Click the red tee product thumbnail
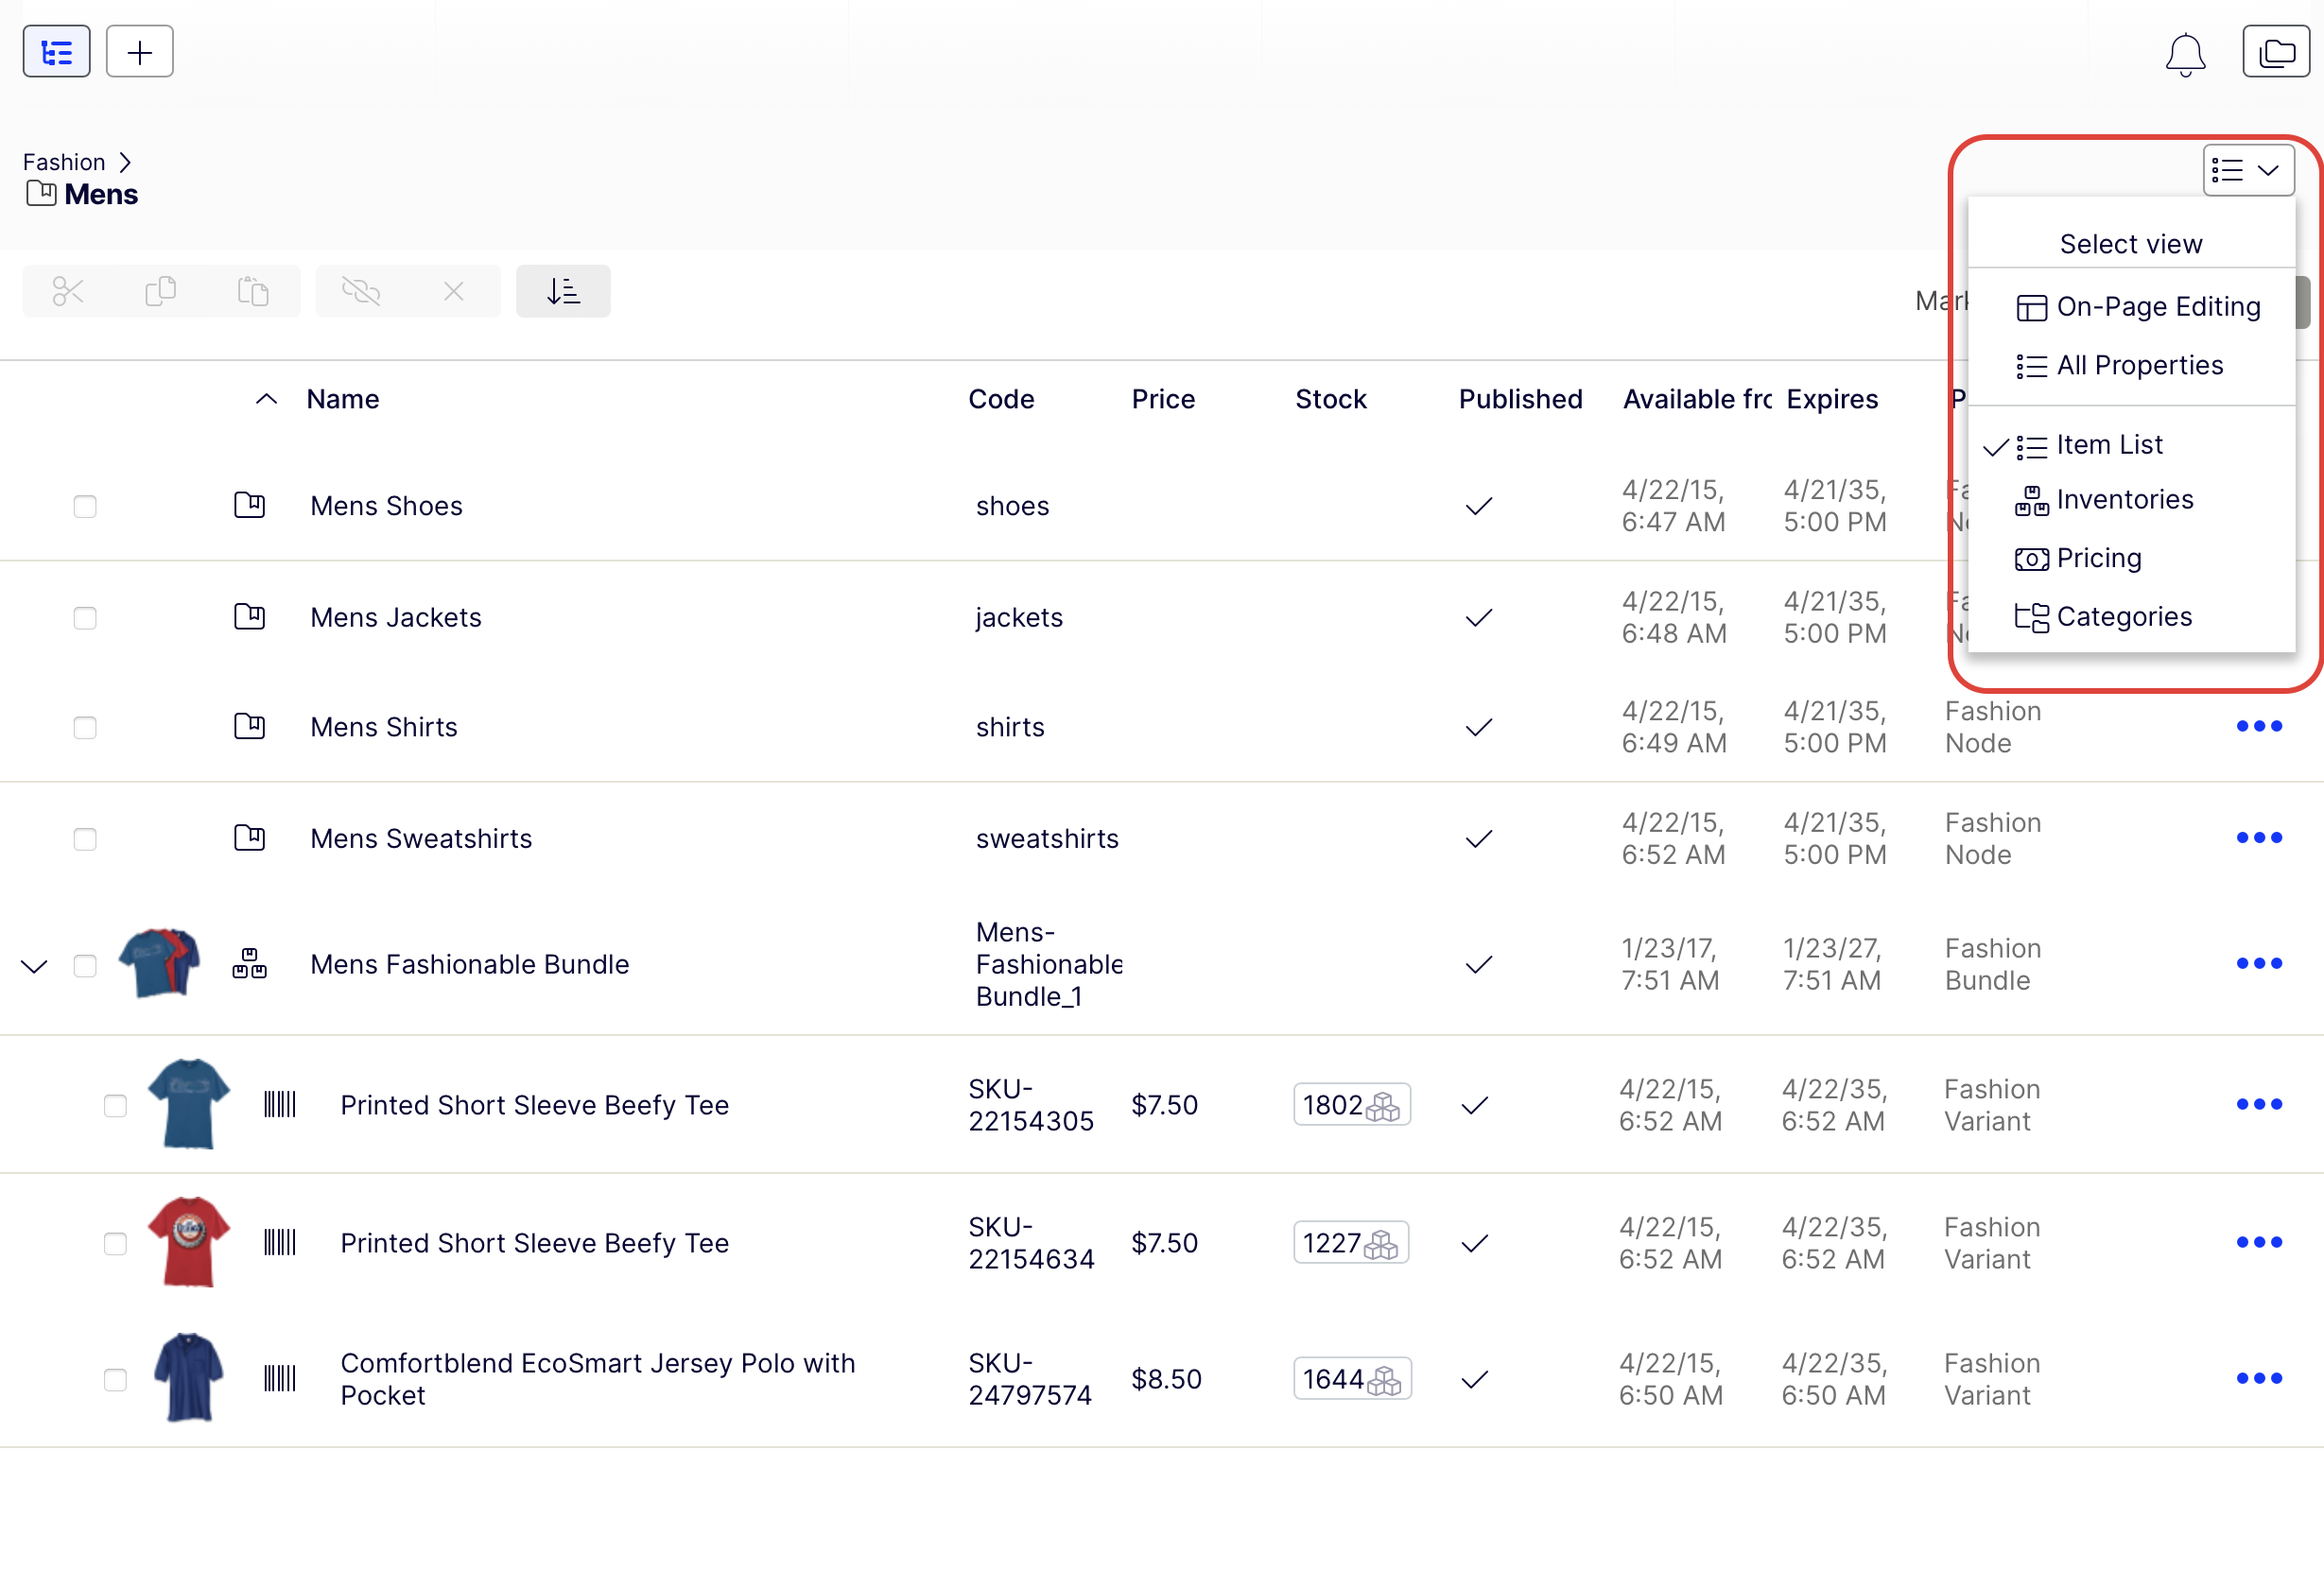This screenshot has width=2324, height=1571. (x=188, y=1242)
